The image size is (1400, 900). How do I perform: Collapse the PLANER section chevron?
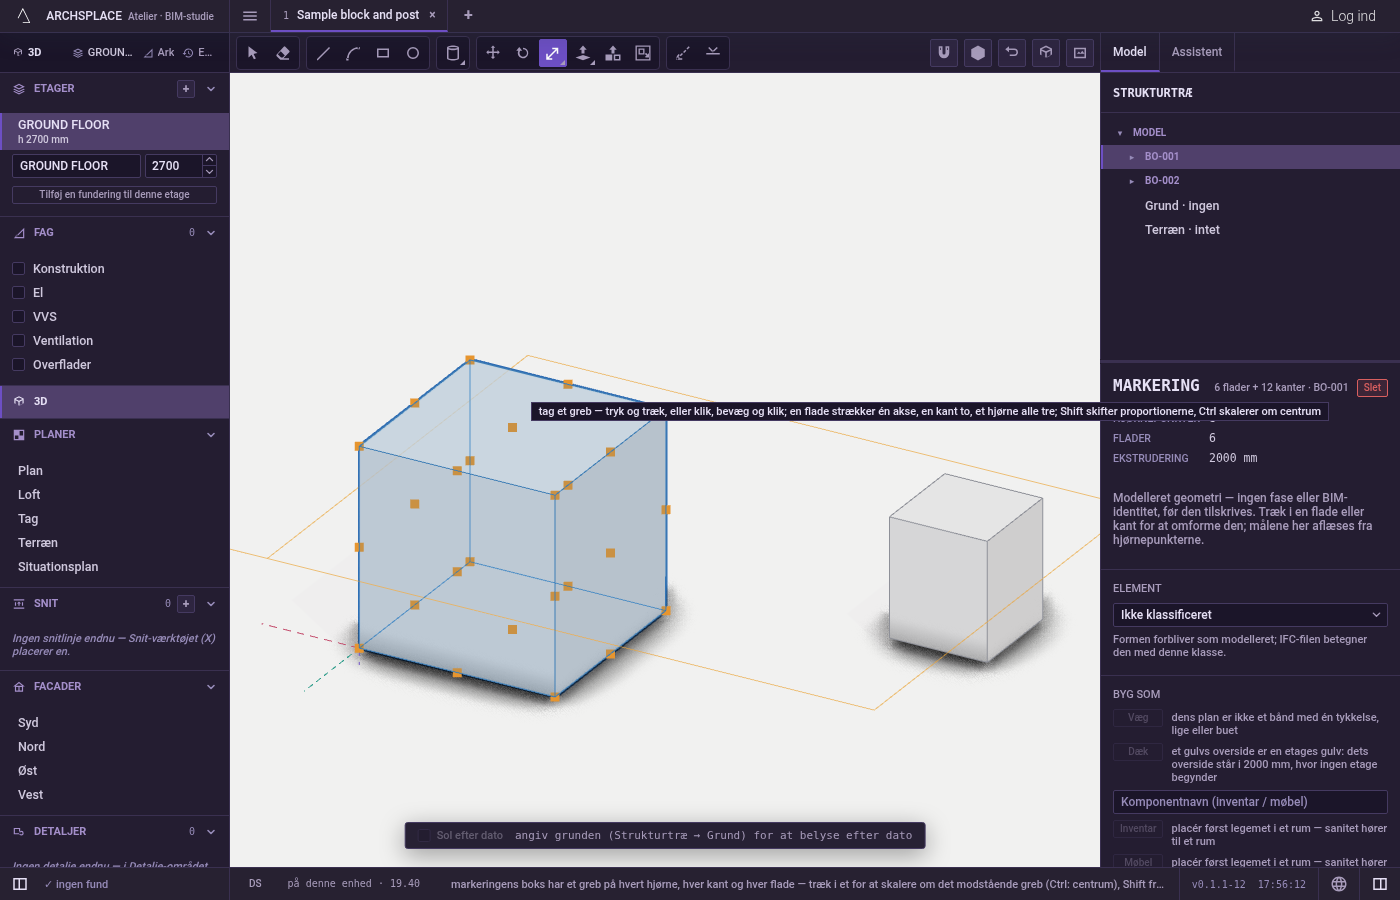(x=211, y=435)
